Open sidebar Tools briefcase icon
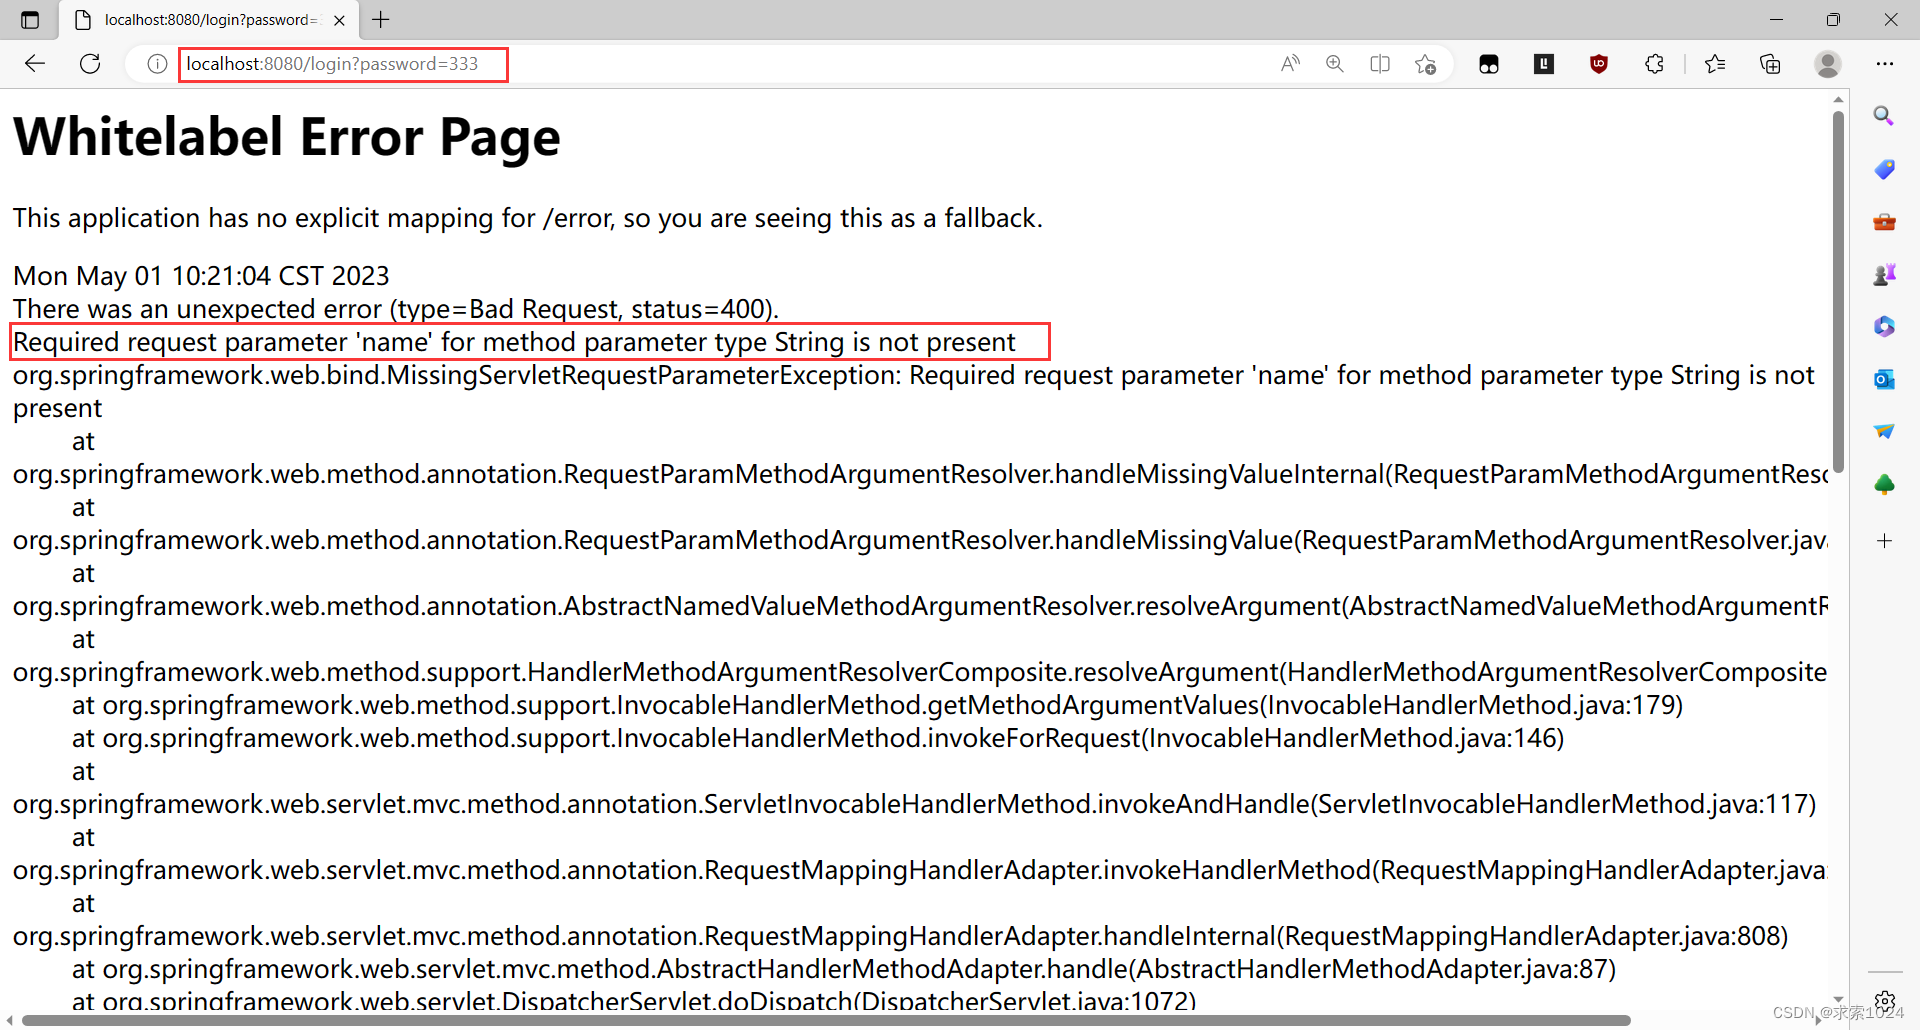1920x1030 pixels. tap(1884, 222)
